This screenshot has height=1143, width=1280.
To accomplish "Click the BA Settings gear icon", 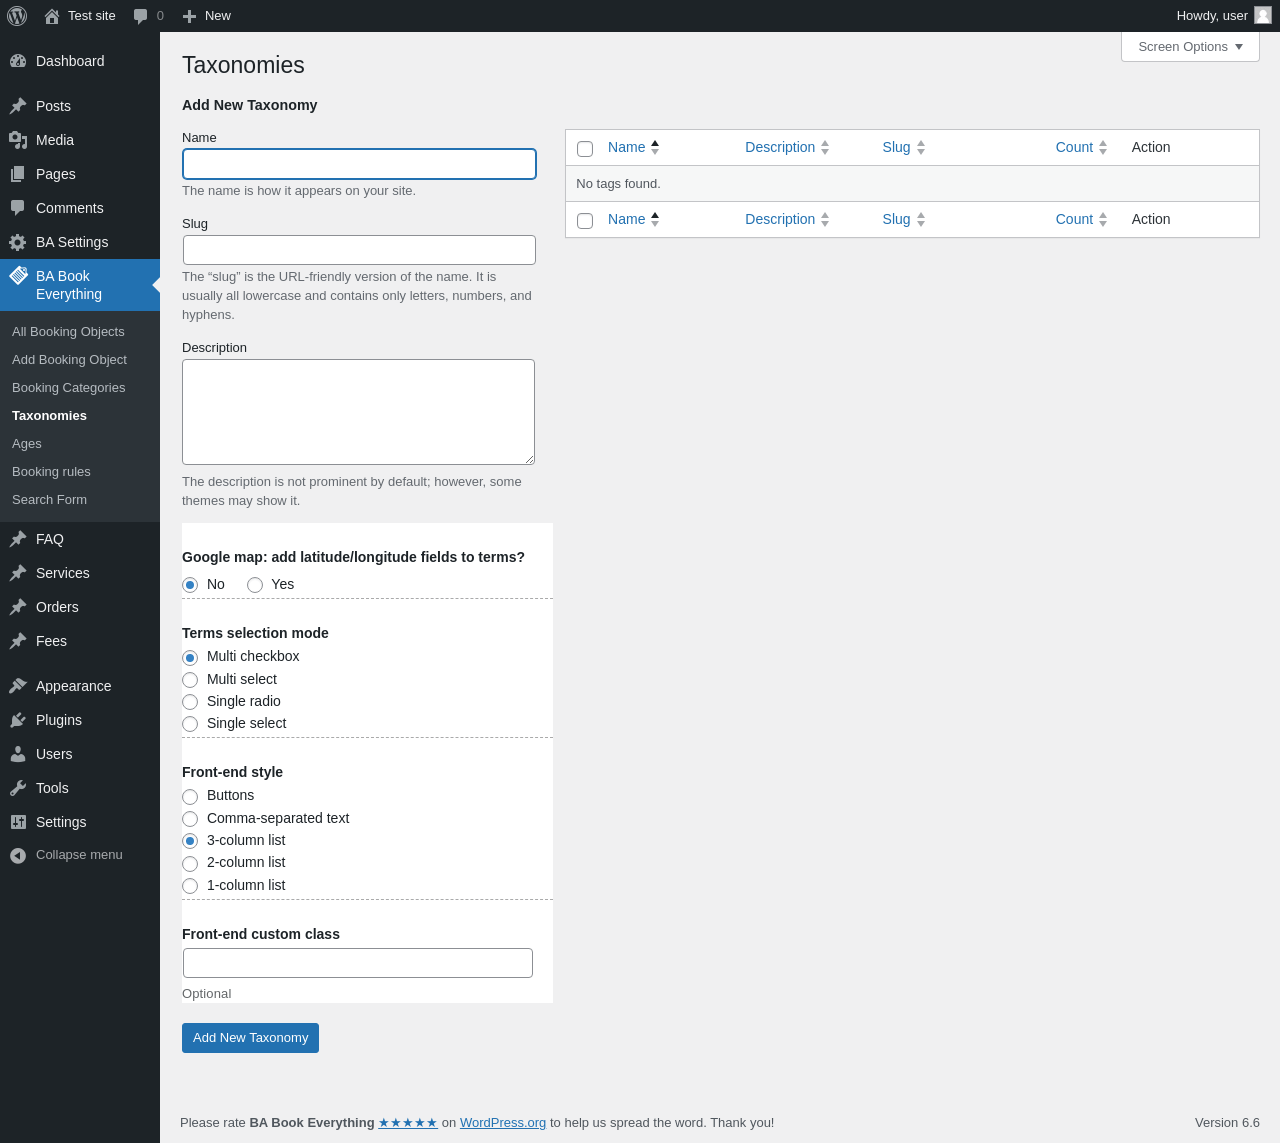I will [18, 242].
